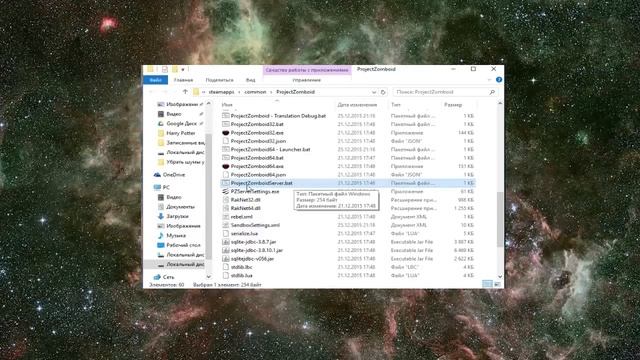
Task: Sort by the Тип column header
Action: (396, 105)
